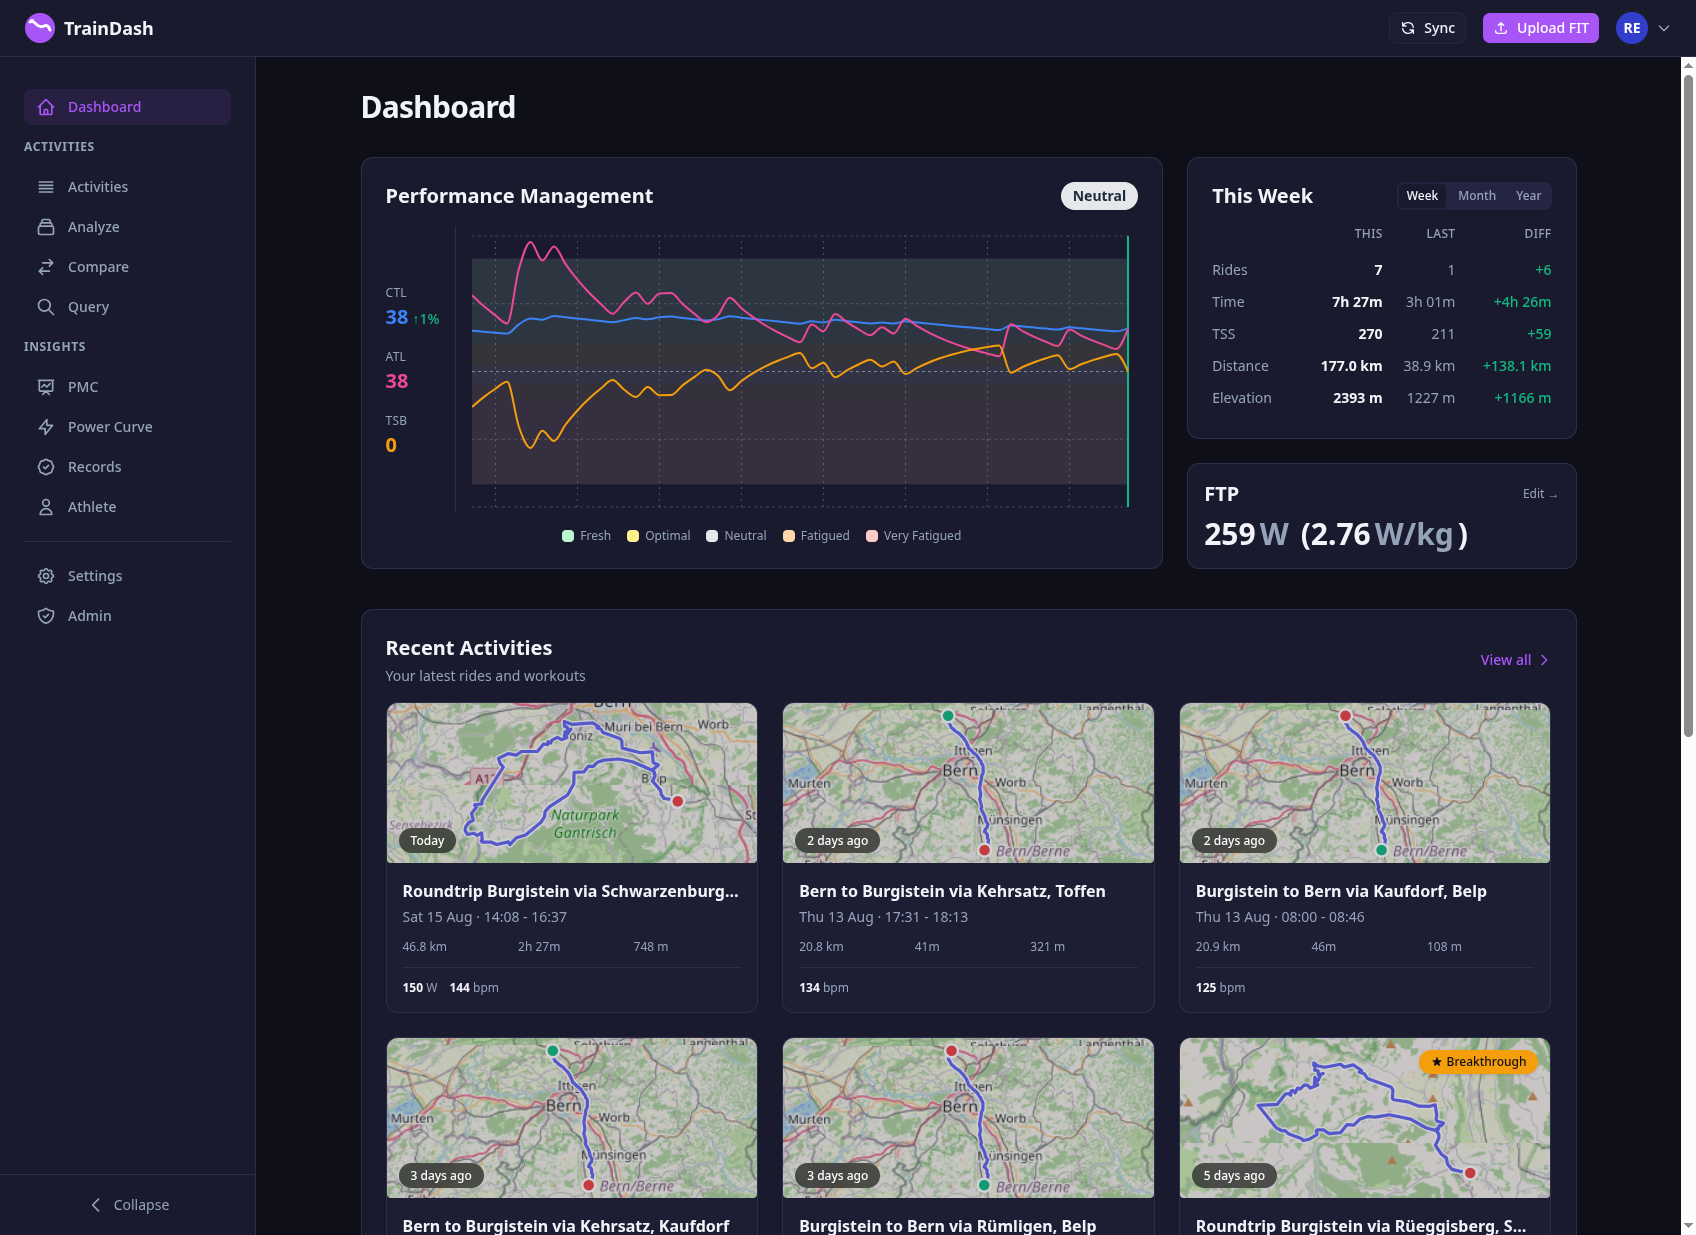Click the Sync button
Viewport: 1696px width, 1235px height.
[x=1427, y=28]
